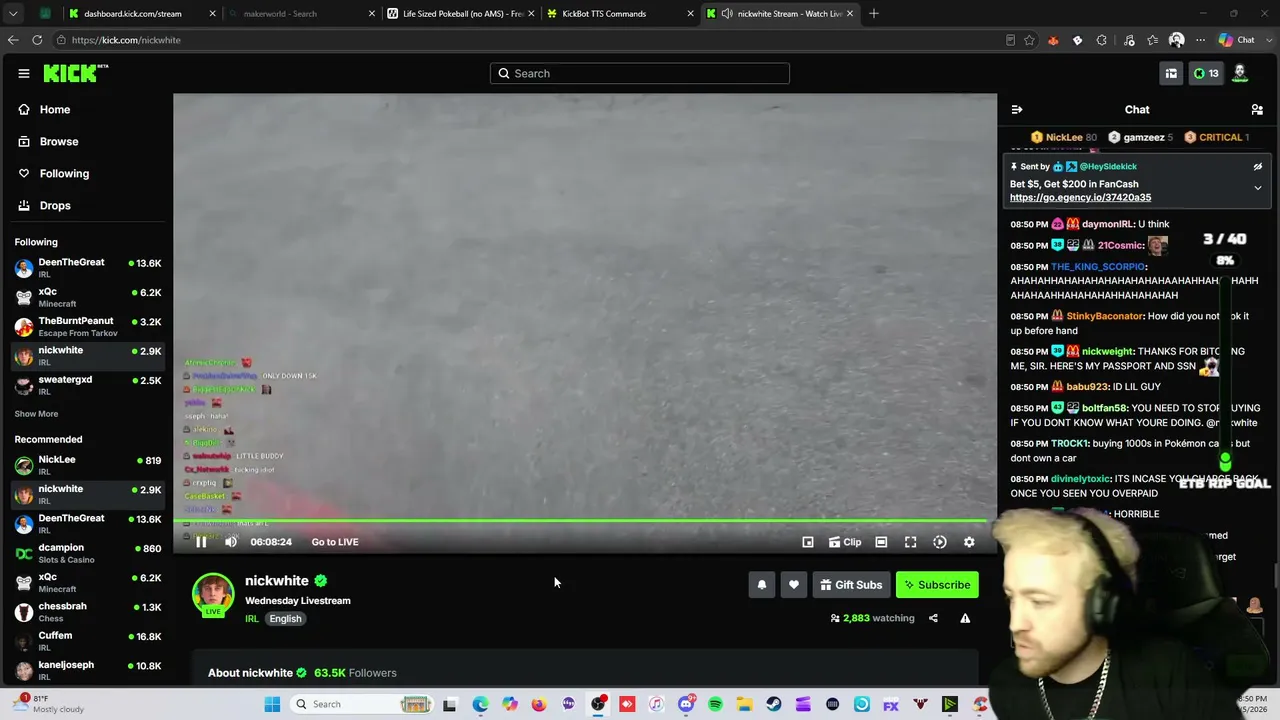Follow nickwhite with the heart button
Viewport: 1280px width, 720px height.
coord(794,585)
